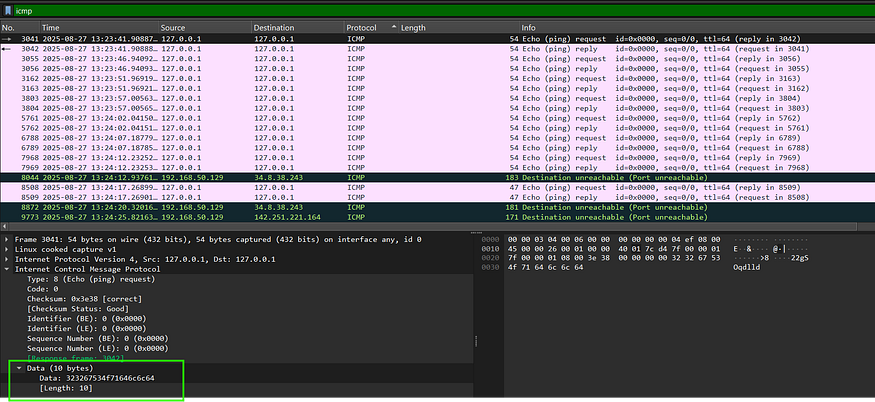Select packet row 6789
The width and height of the screenshot is (875, 402).
(x=438, y=148)
